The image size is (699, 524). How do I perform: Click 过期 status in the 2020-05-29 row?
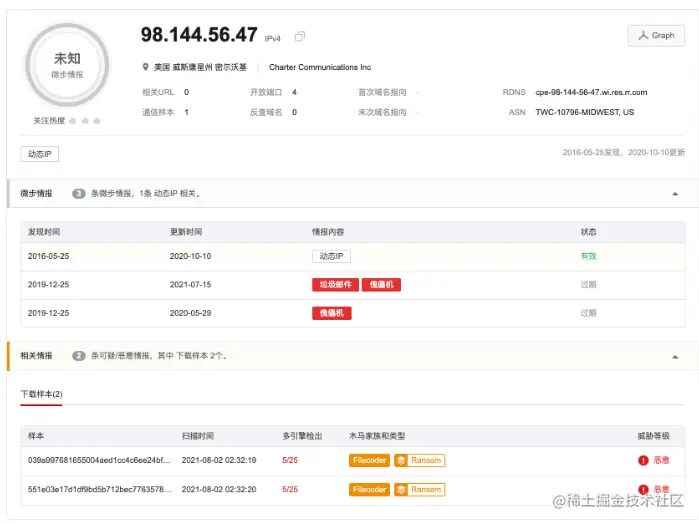pos(588,313)
